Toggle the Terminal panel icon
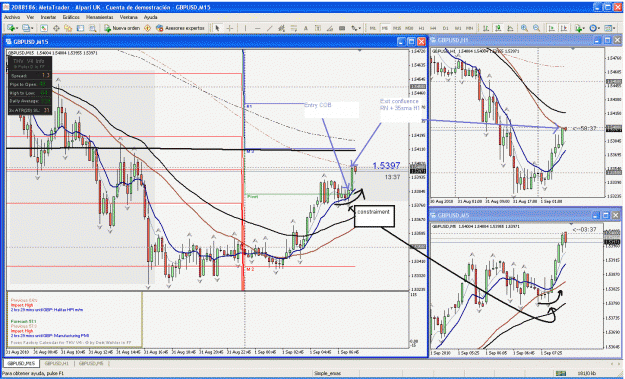 coord(80,28)
